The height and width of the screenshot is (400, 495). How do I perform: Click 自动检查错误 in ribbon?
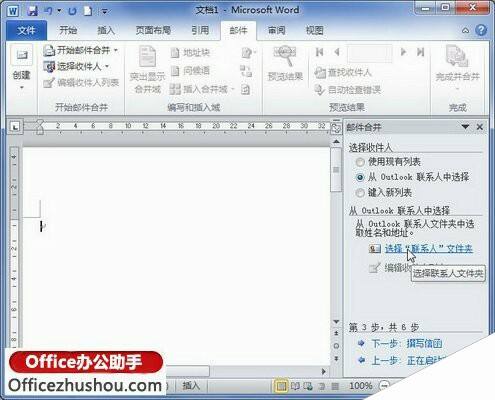tap(347, 90)
